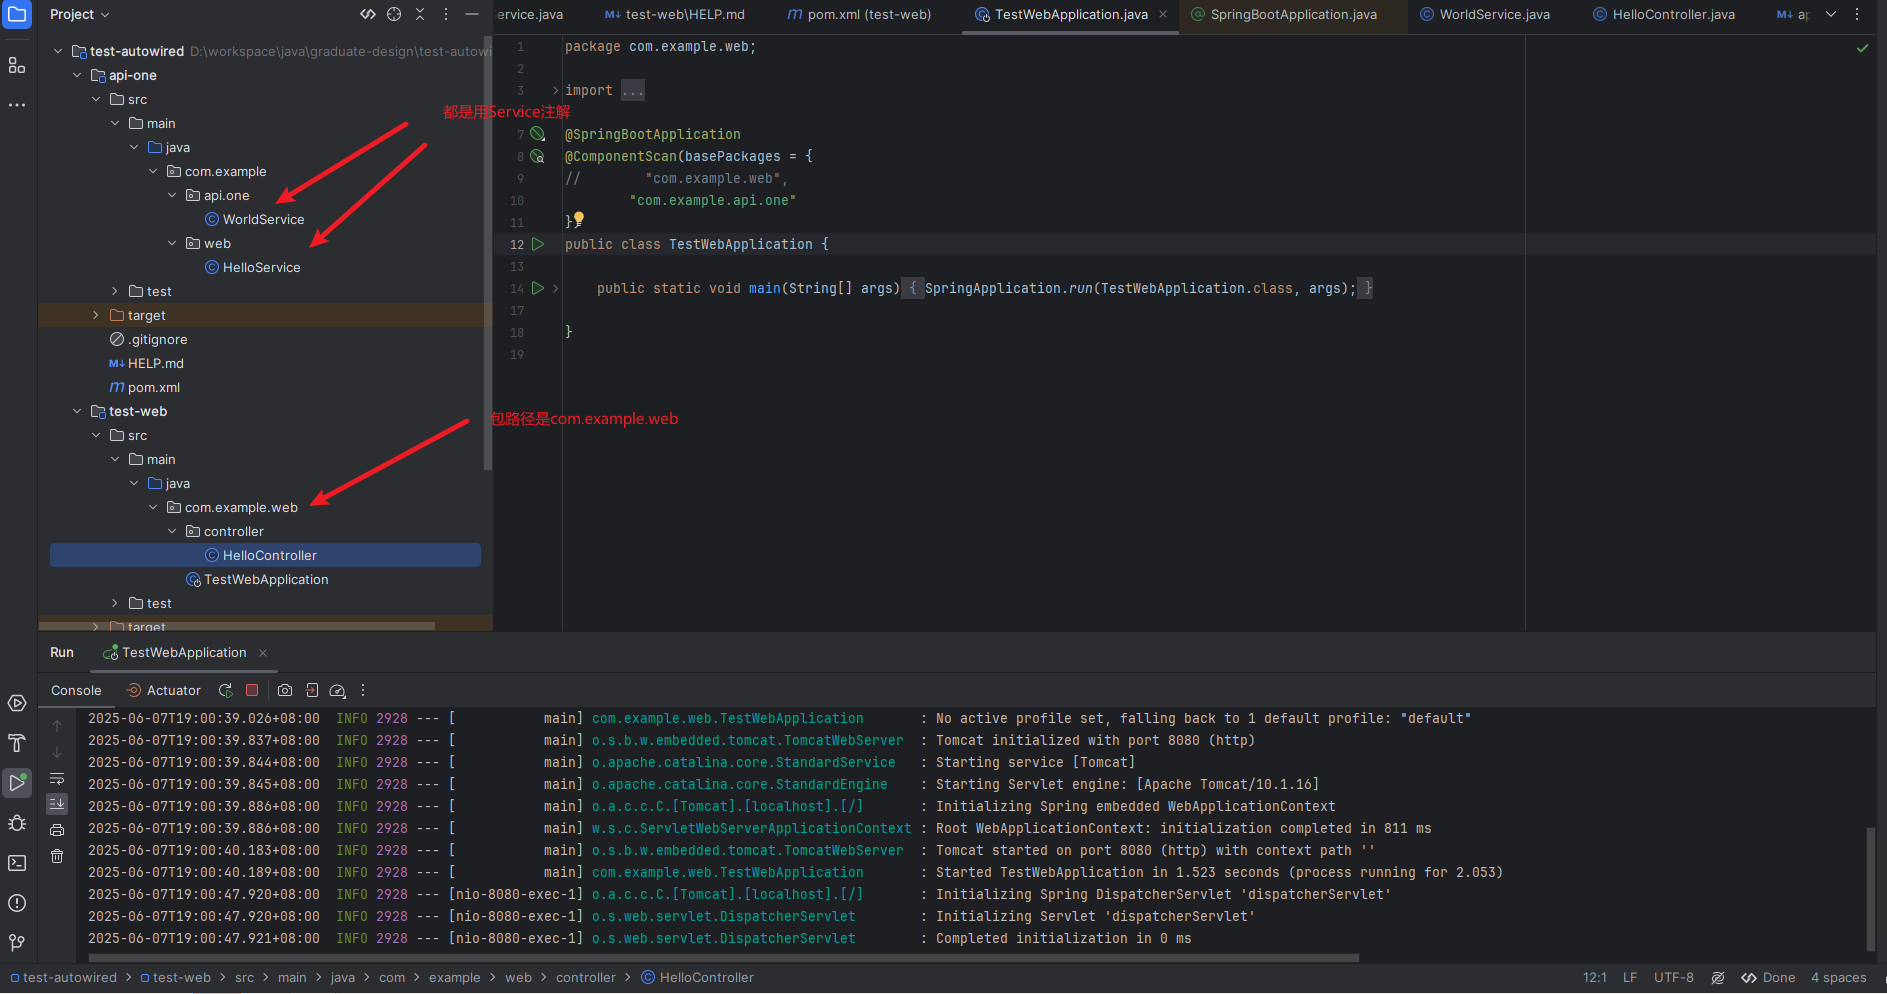The height and width of the screenshot is (994, 1887).
Task: Click the test-web breadcrumb in navigation bar
Action: coord(176,978)
